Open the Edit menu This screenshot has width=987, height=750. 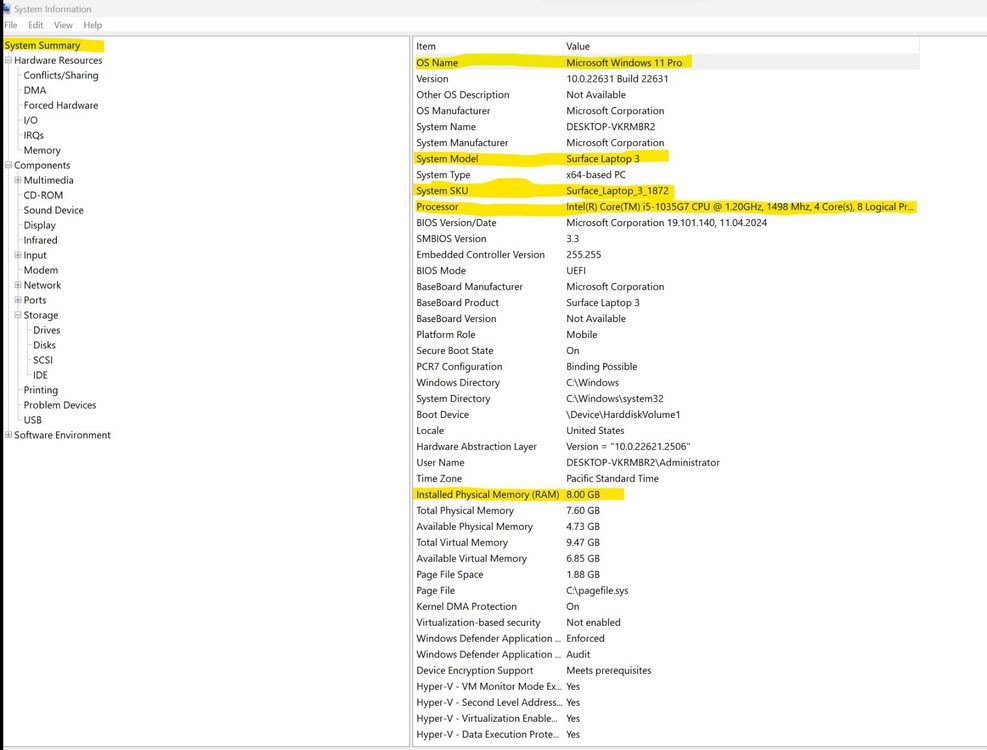pyautogui.click(x=35, y=25)
